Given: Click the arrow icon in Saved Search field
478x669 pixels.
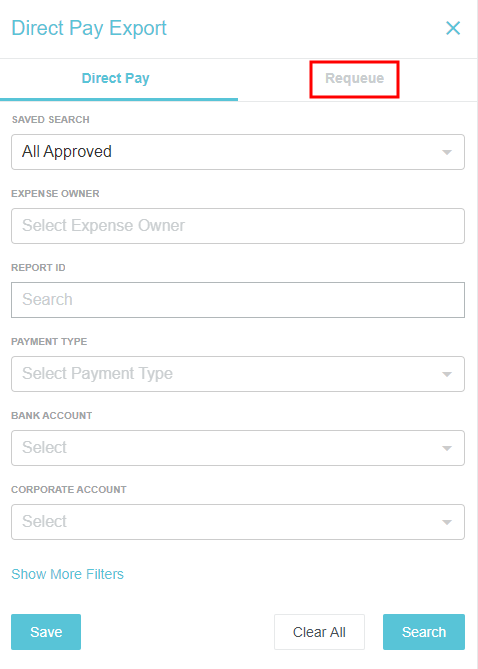Looking at the screenshot, I should coord(447,152).
